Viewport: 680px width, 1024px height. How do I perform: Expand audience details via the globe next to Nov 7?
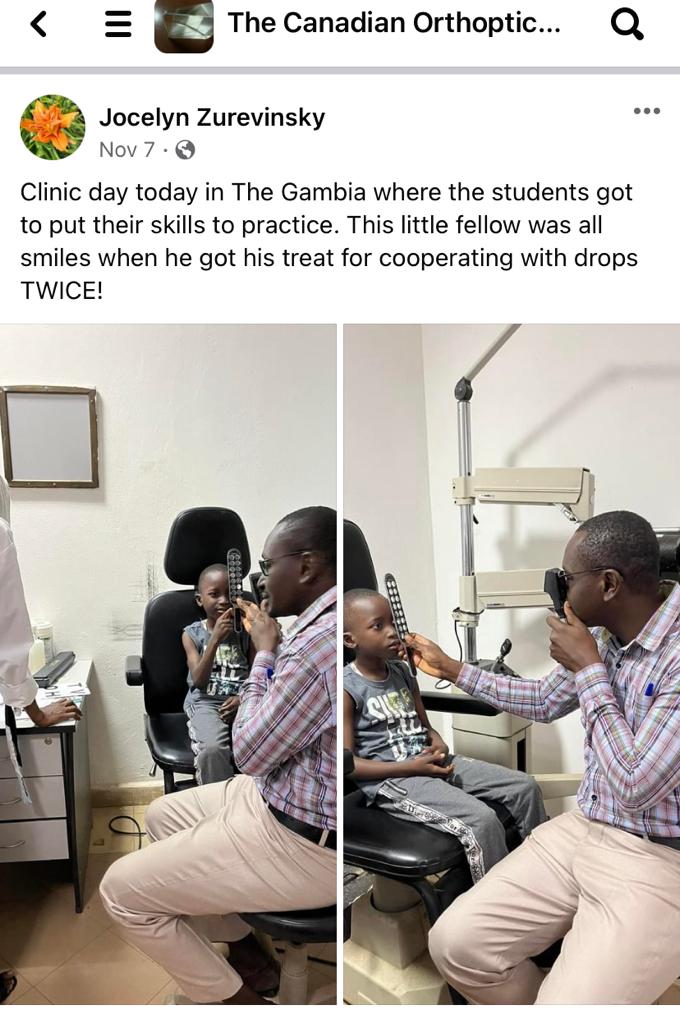(x=186, y=150)
